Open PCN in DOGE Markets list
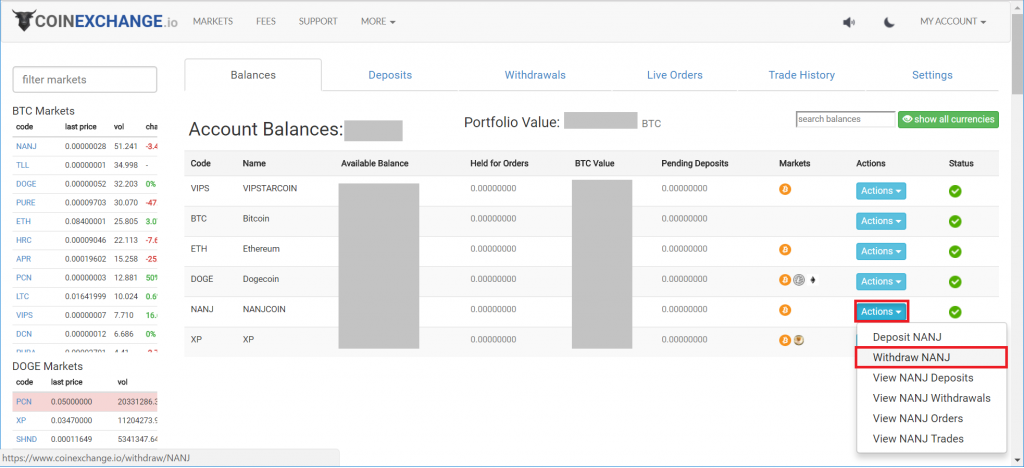The height and width of the screenshot is (468, 1024). point(24,402)
